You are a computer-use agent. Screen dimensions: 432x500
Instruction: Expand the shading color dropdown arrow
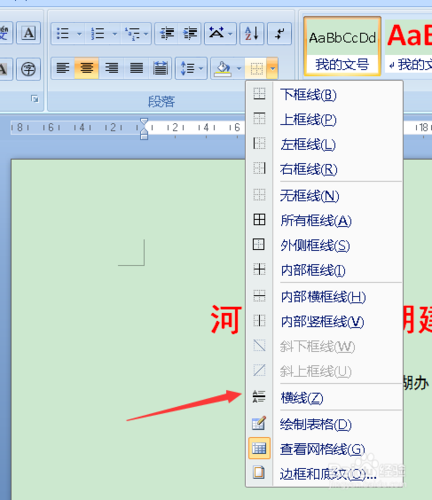(x=239, y=69)
